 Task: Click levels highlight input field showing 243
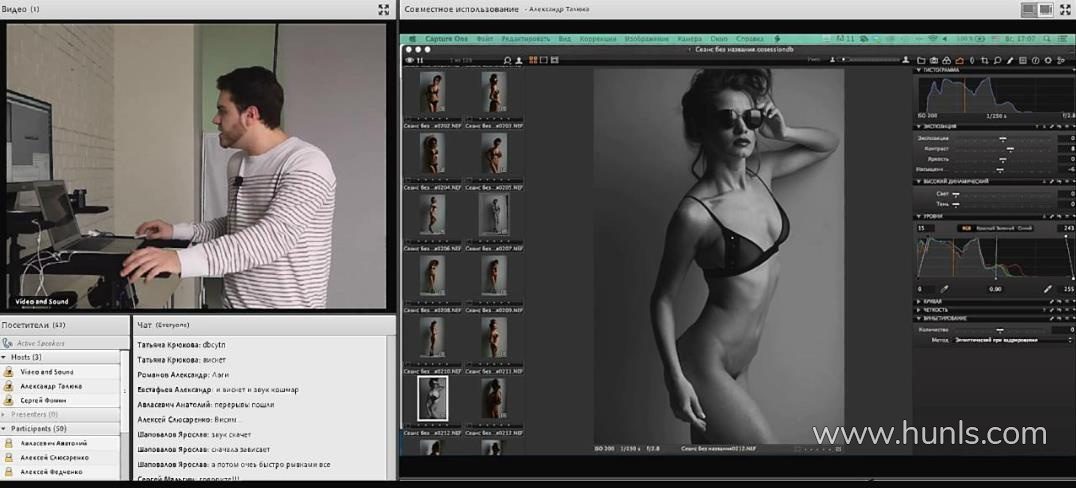point(1064,228)
